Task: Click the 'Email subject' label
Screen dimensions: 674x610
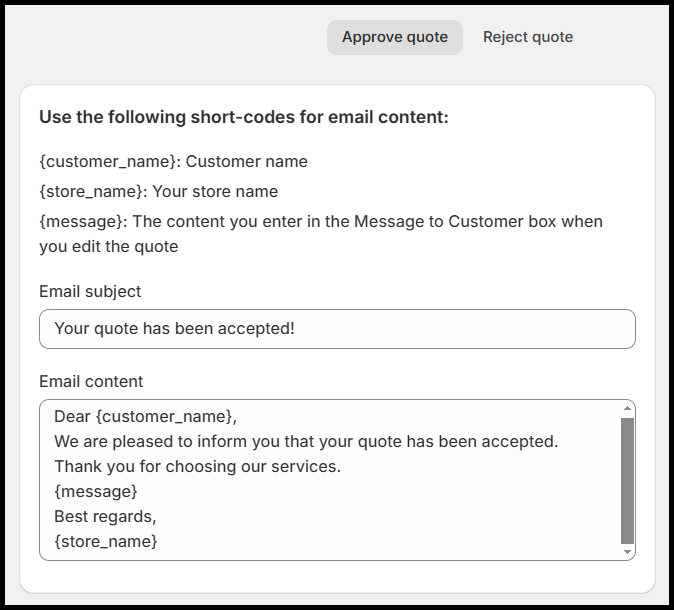Action: point(90,291)
